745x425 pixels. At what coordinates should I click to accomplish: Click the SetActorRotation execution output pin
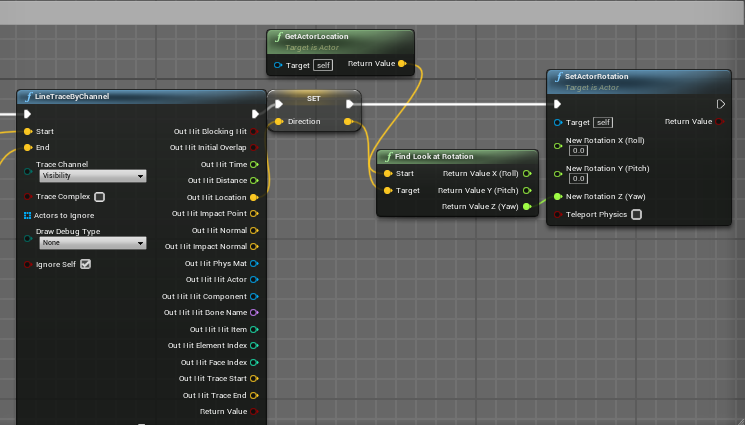721,104
